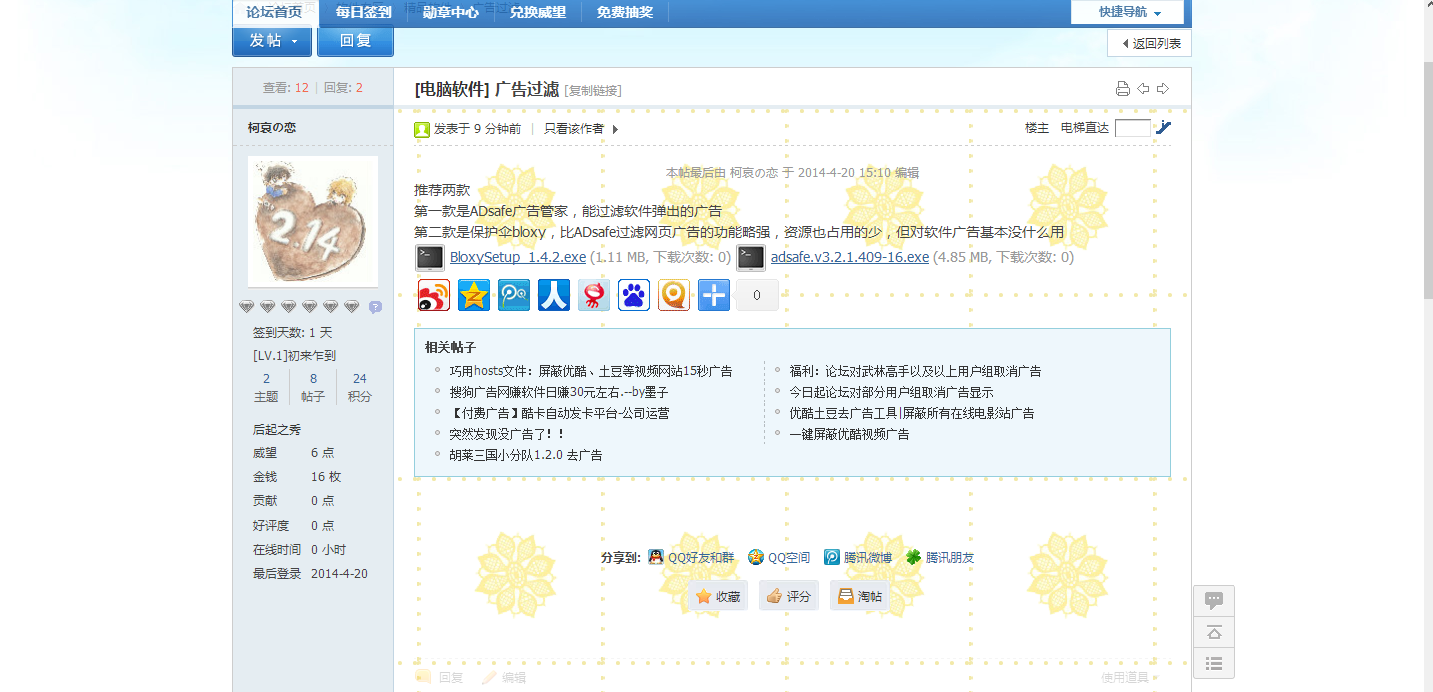
Task: Open the thread list floating icon
Action: (1214, 663)
